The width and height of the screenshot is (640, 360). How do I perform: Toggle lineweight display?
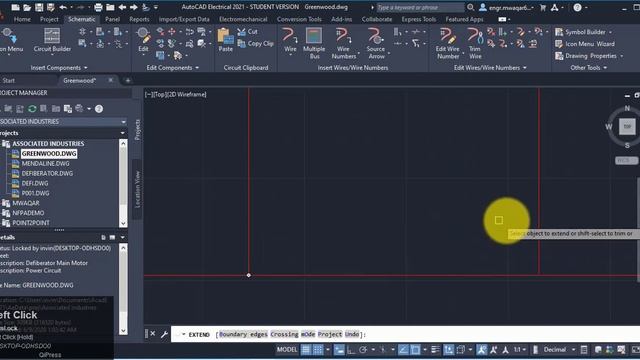click(x=436, y=350)
